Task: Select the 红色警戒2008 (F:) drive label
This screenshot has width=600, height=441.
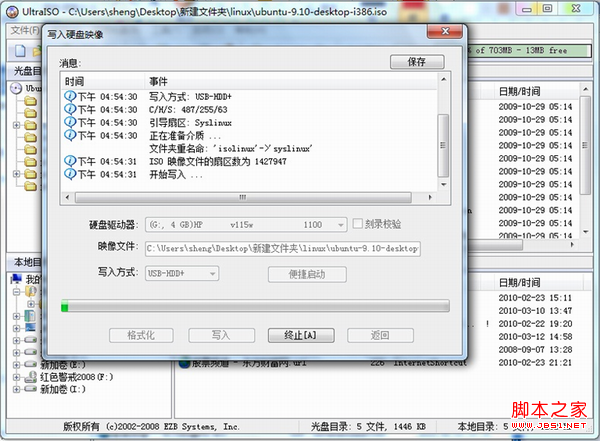Action: point(77,377)
